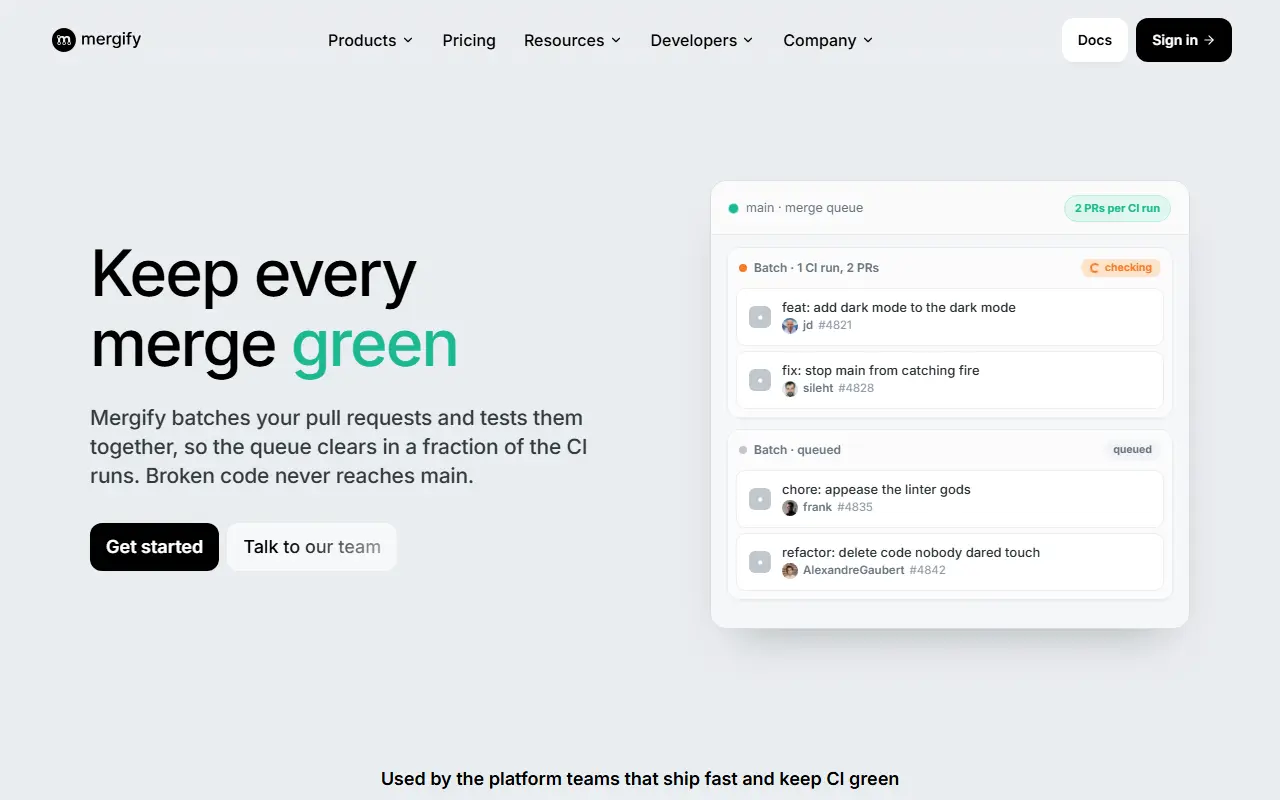Viewport: 1280px width, 800px height.
Task: Click status icon for 'stop main from catching fire'
Action: click(760, 380)
